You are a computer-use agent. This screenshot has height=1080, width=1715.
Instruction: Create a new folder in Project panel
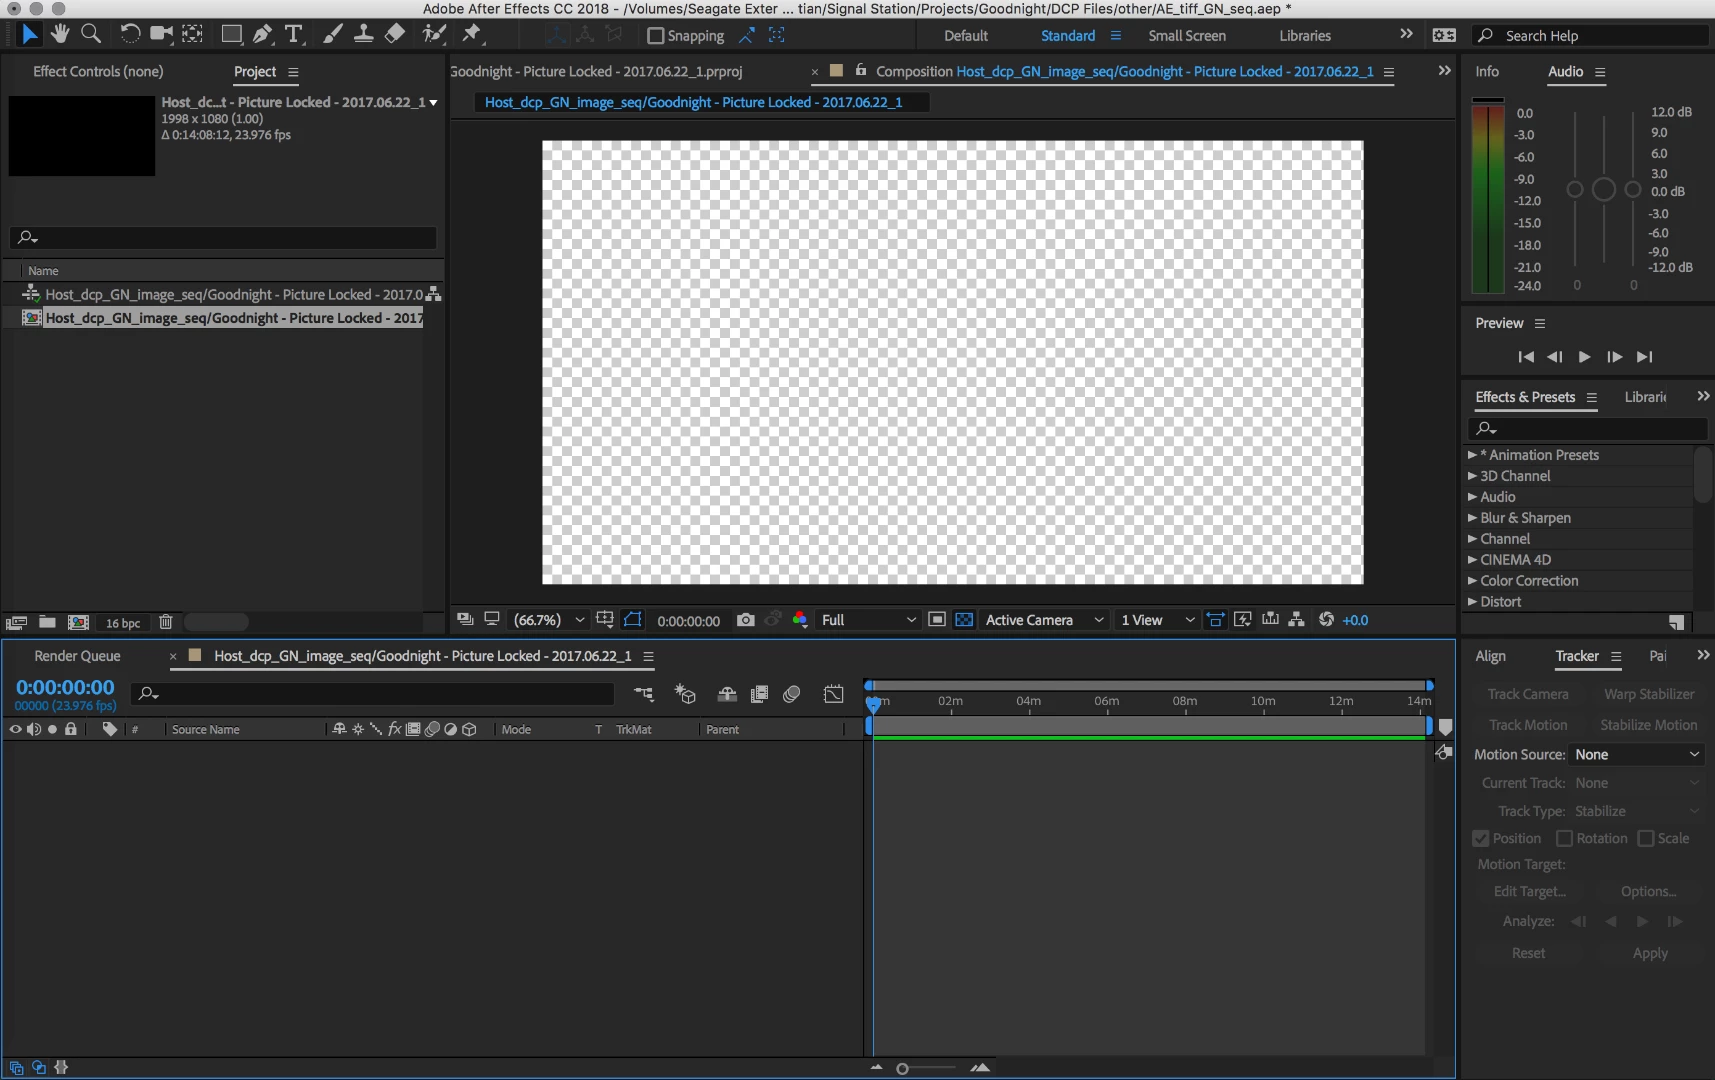[47, 622]
